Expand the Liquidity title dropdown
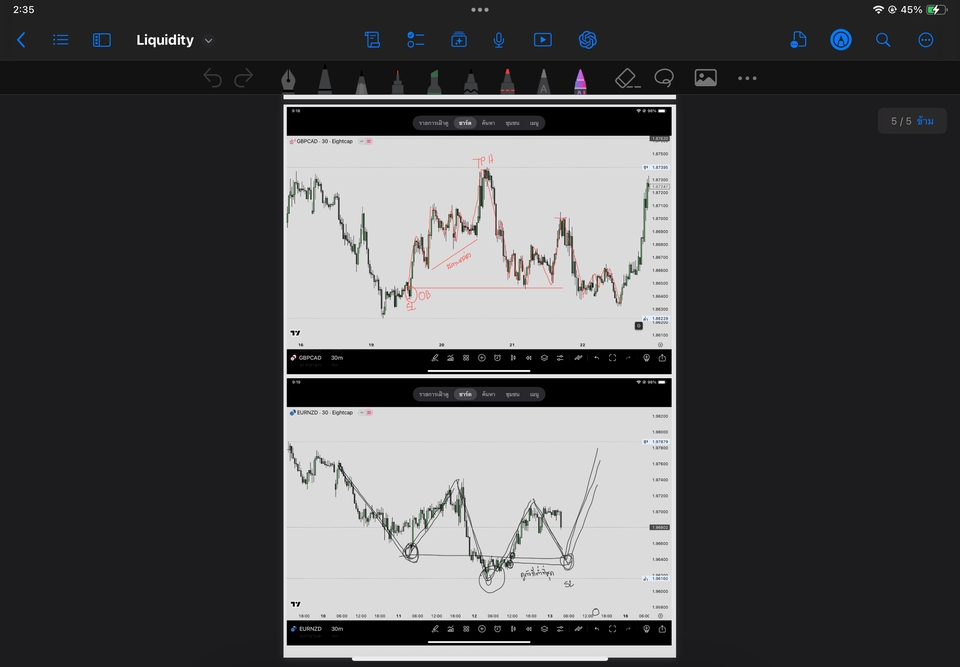This screenshot has width=960, height=667. (x=208, y=41)
